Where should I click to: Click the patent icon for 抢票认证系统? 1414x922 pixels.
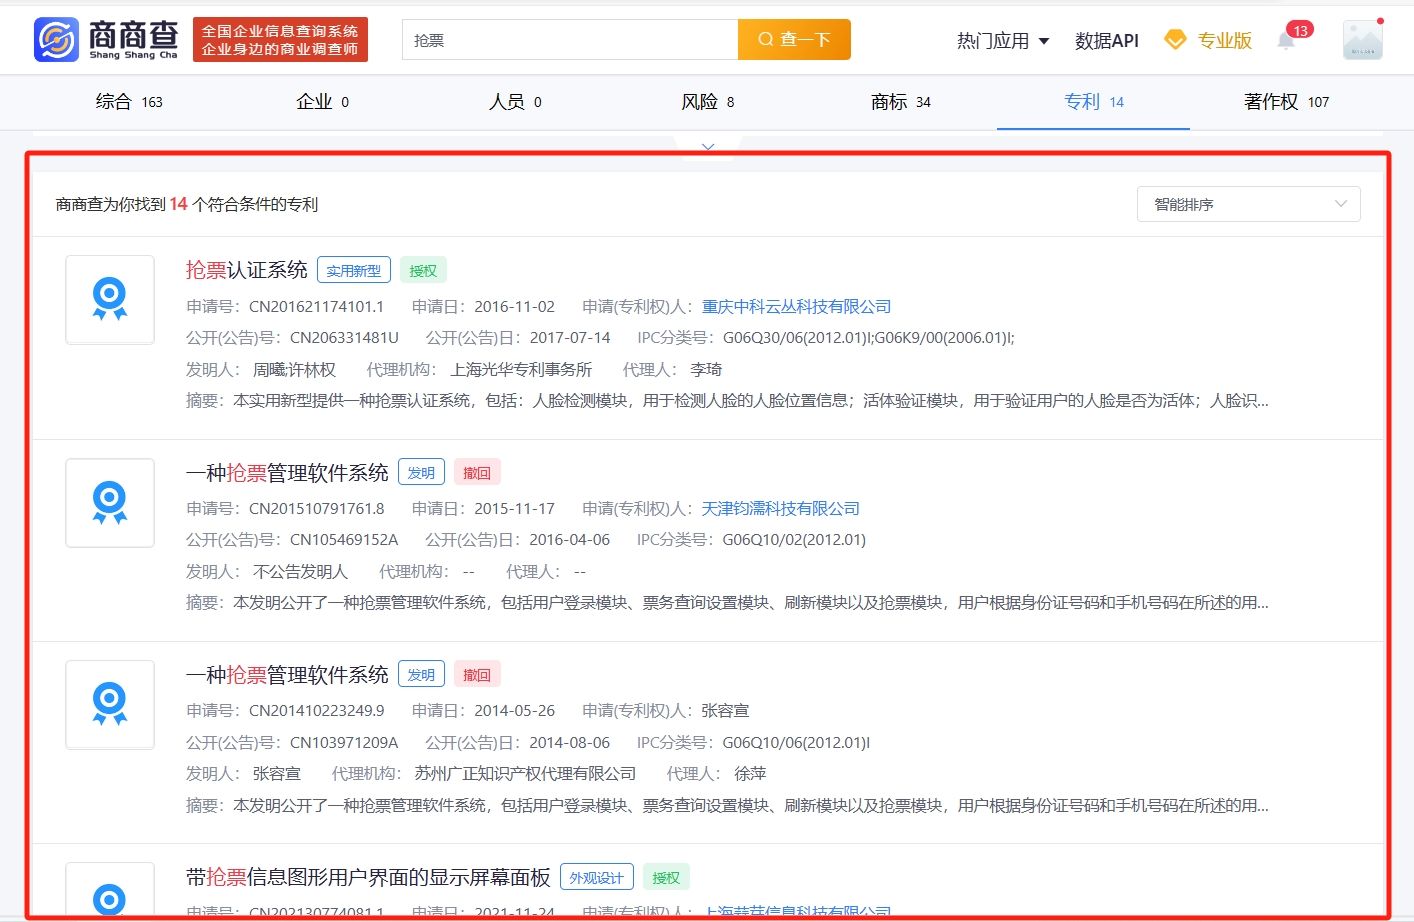[x=110, y=299]
